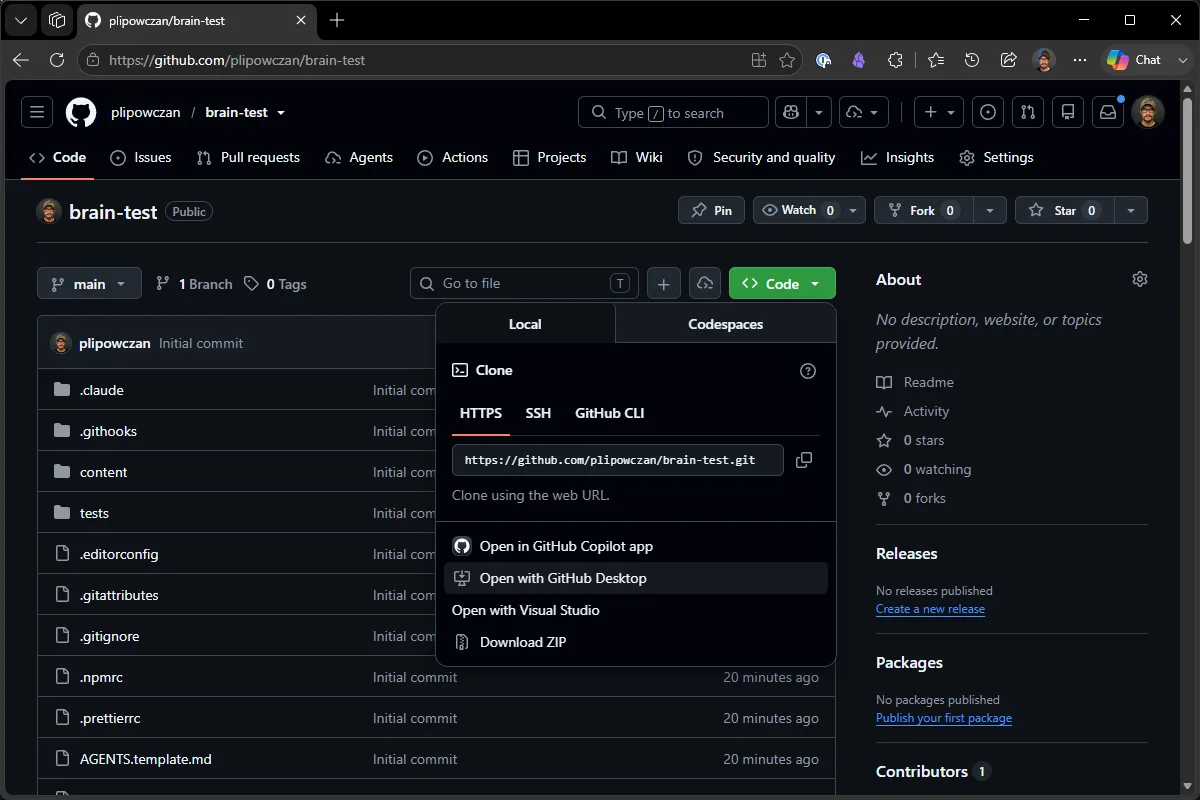Image resolution: width=1200 pixels, height=800 pixels.
Task: Open the tests folder
Action: 94,513
